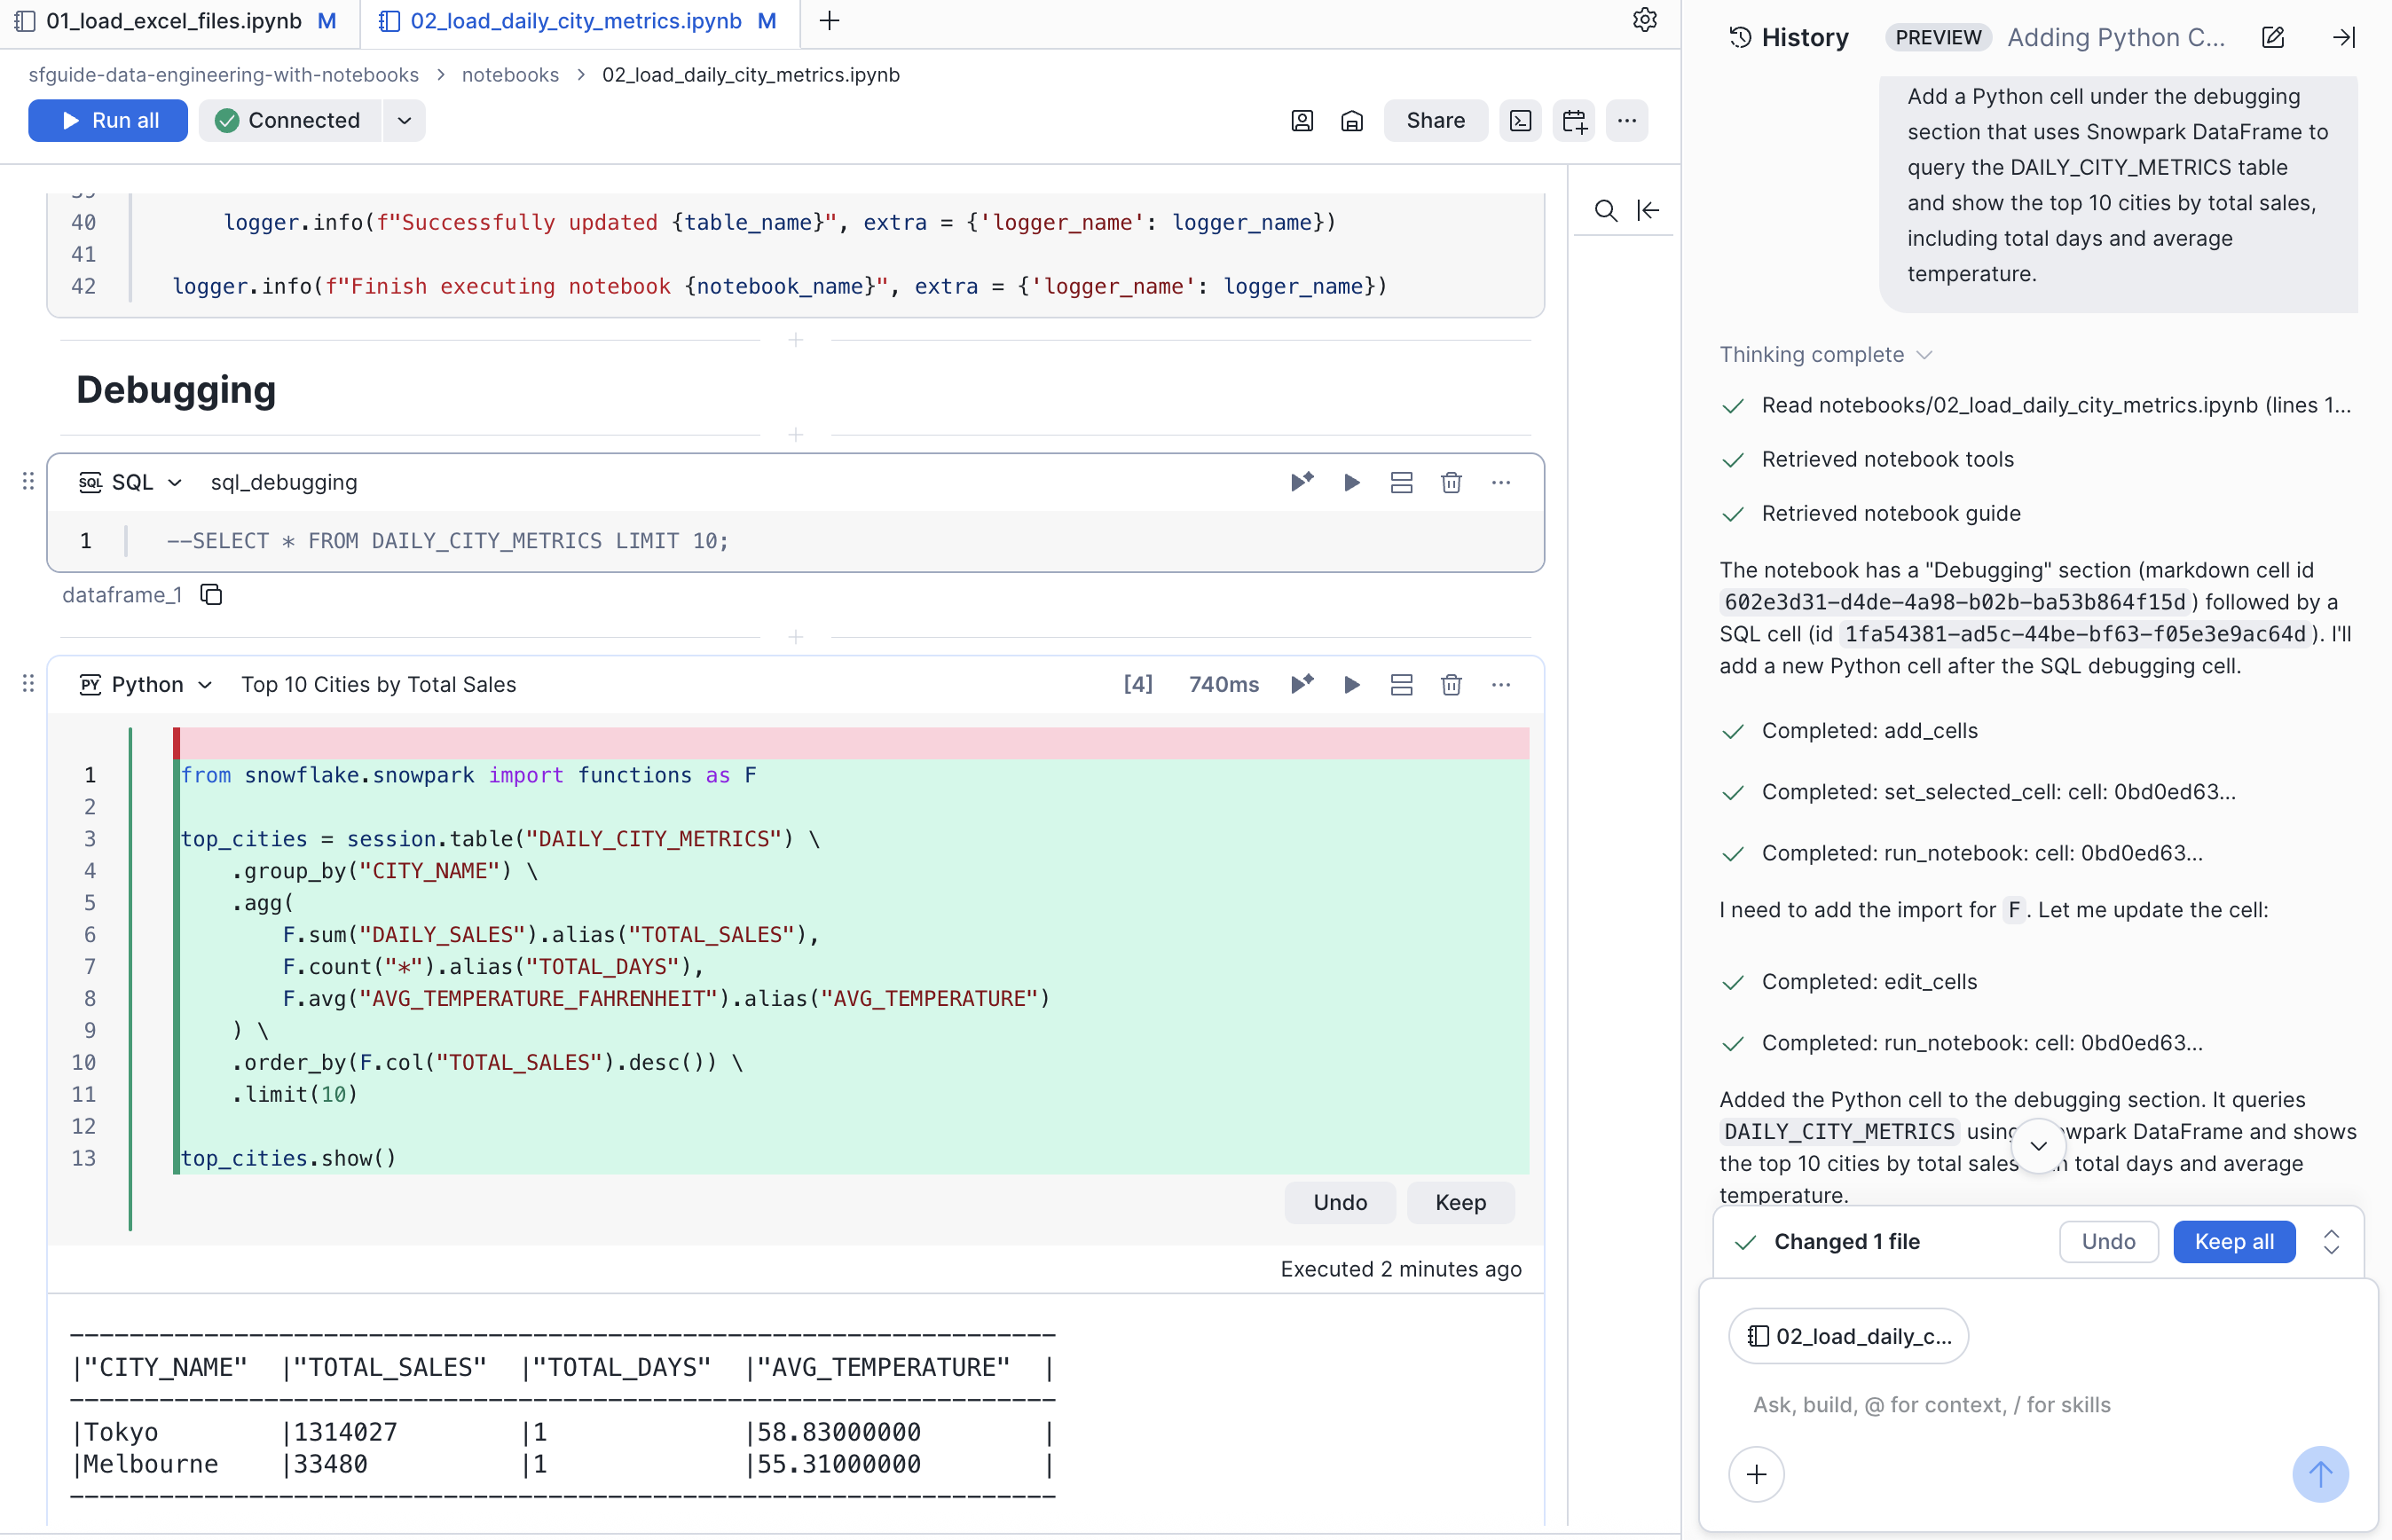Click Keep all changes button
The height and width of the screenshot is (1540, 2392).
[2233, 1242]
